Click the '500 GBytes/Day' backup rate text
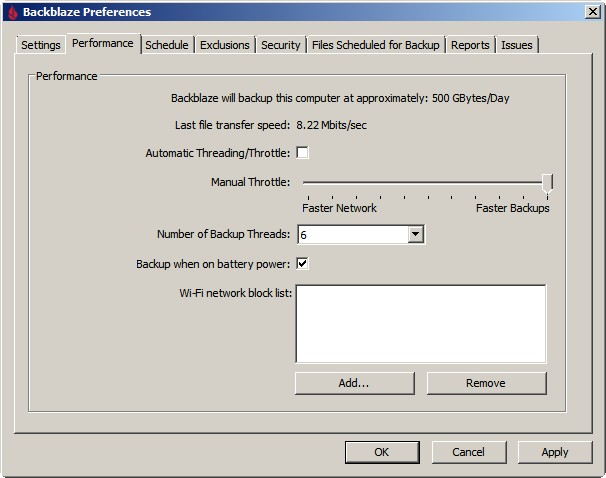This screenshot has width=606, height=478. (x=470, y=98)
